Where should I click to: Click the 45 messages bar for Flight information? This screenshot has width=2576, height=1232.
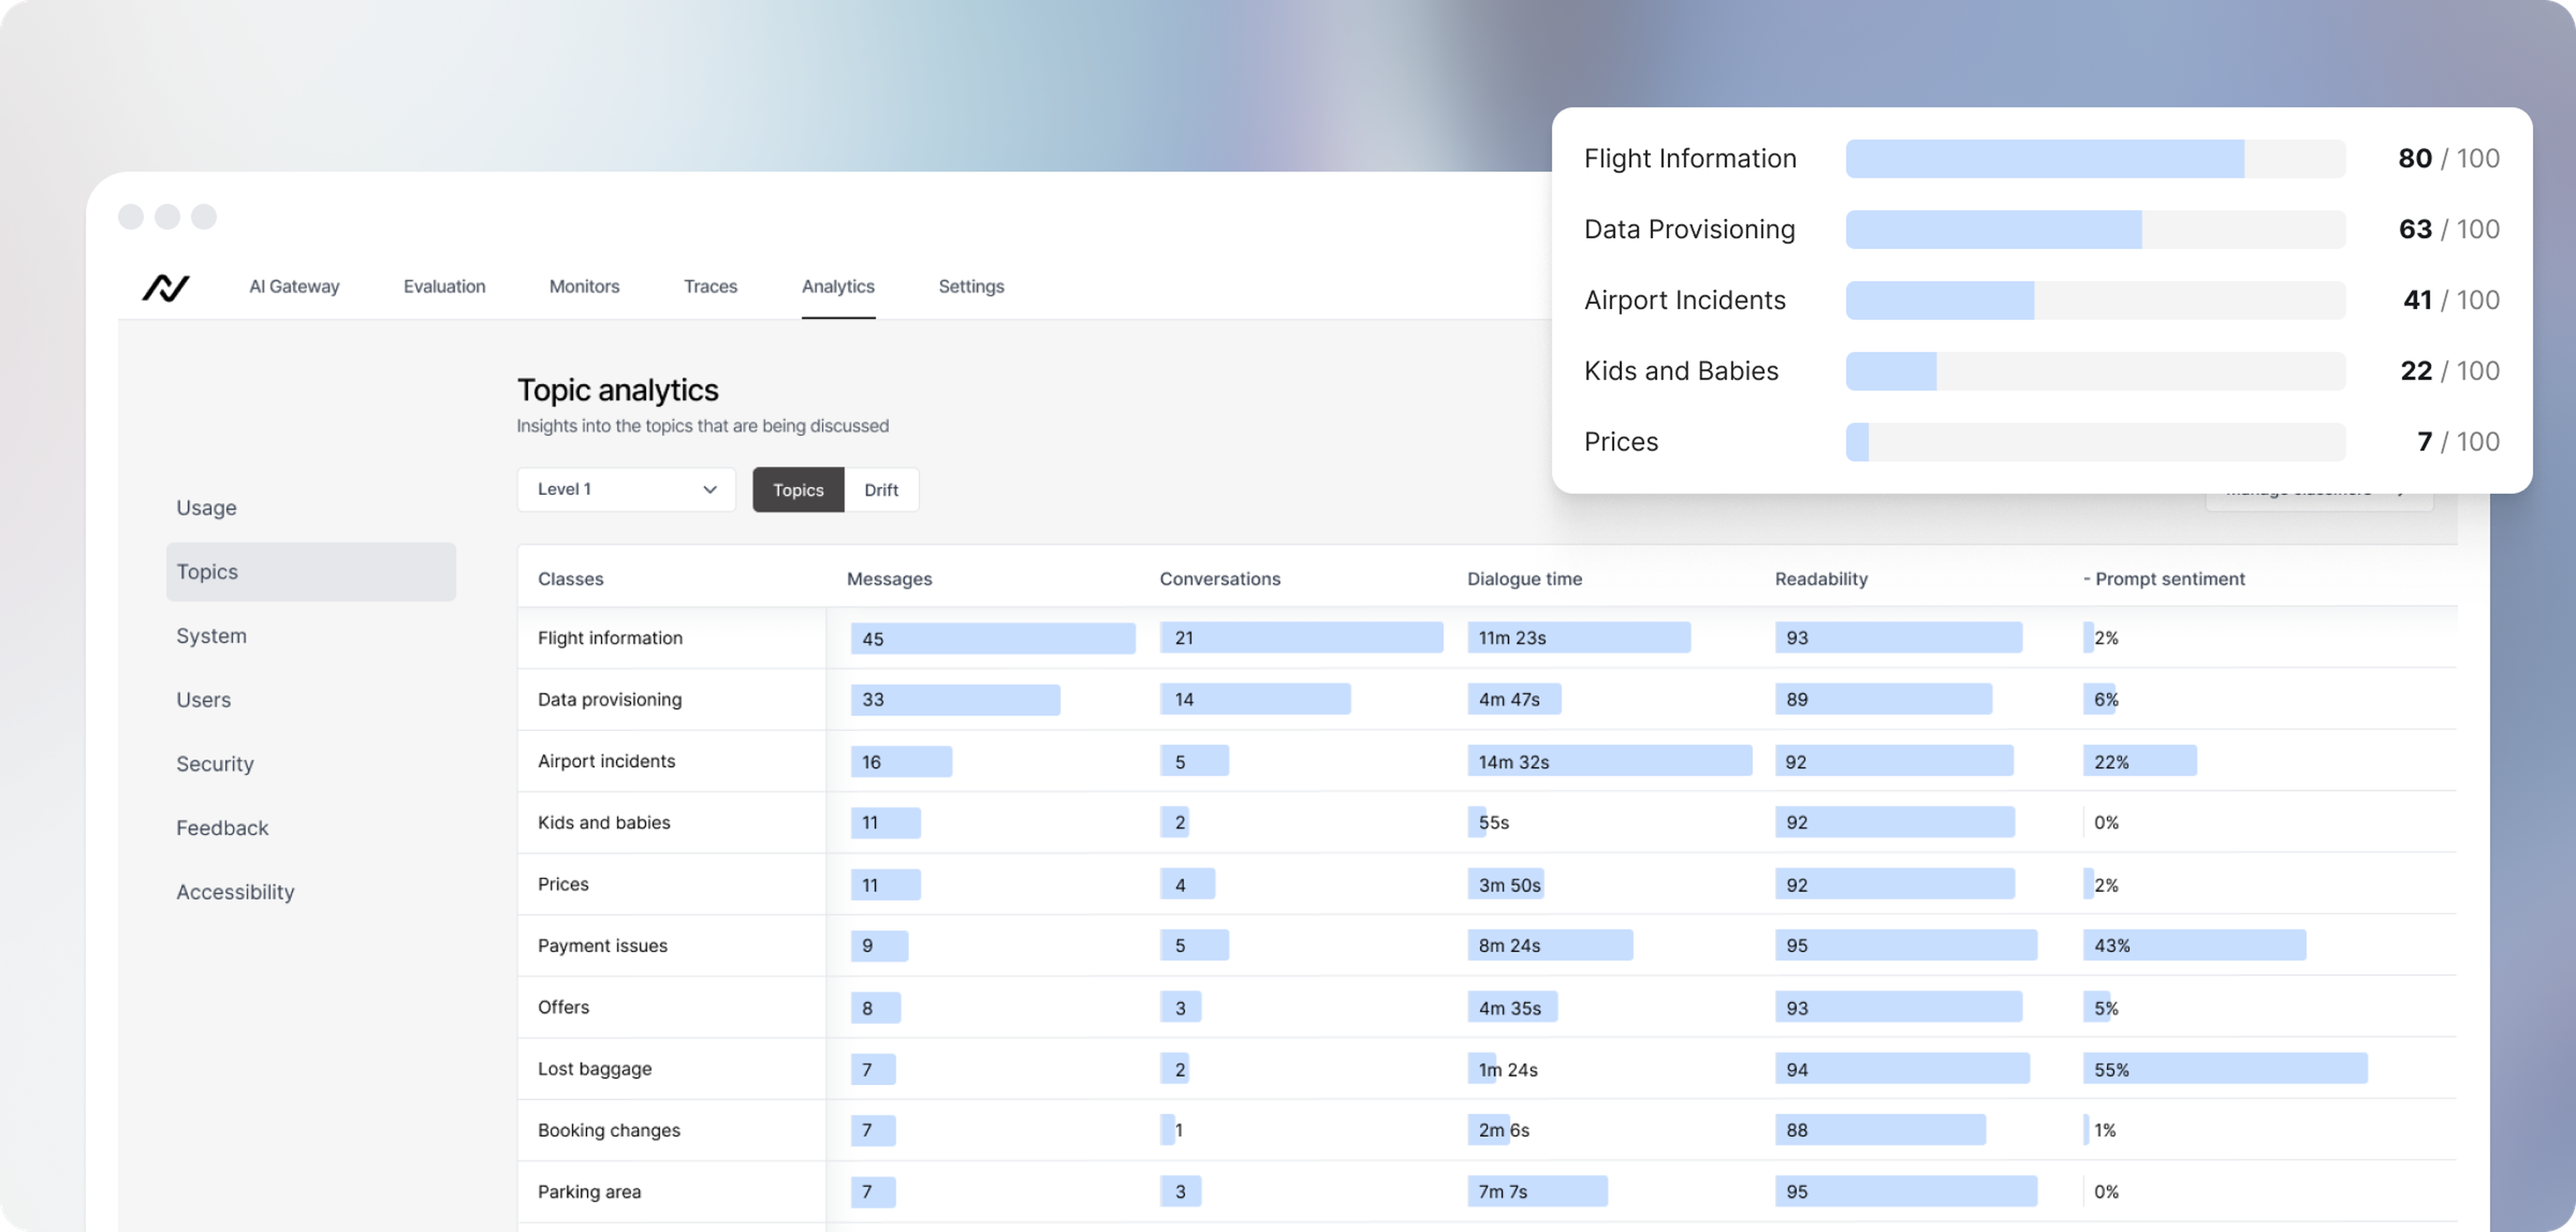(993, 638)
